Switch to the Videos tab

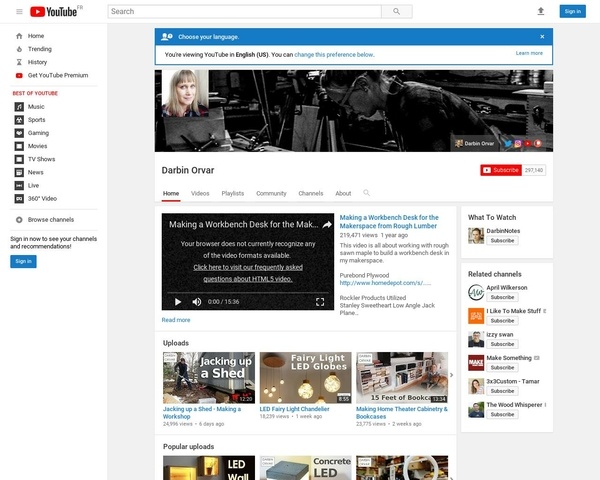point(200,193)
